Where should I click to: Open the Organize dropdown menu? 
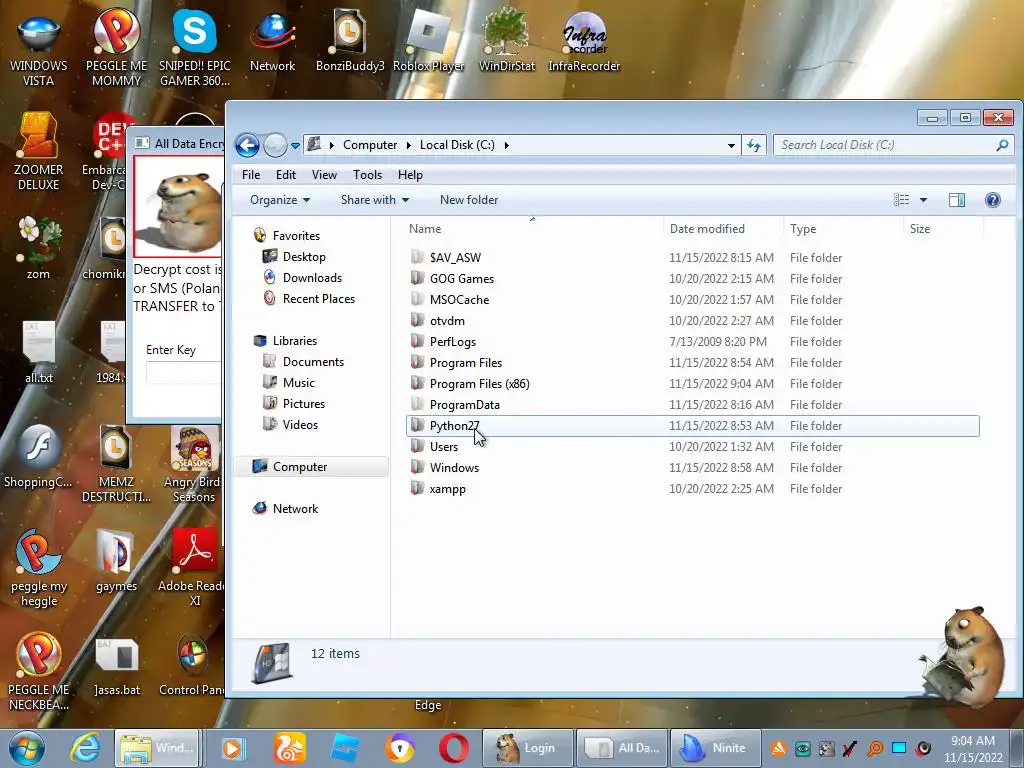point(280,200)
